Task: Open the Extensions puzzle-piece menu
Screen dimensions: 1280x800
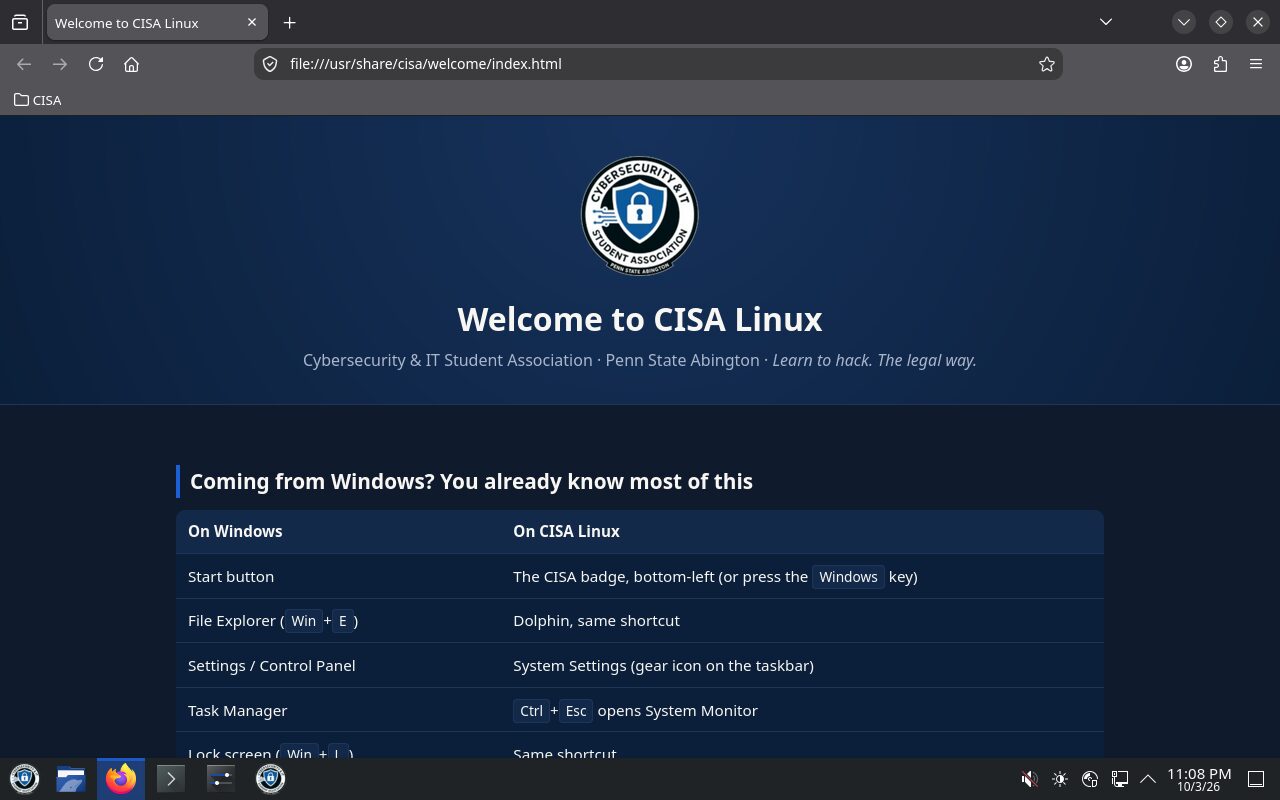Action: tap(1220, 64)
